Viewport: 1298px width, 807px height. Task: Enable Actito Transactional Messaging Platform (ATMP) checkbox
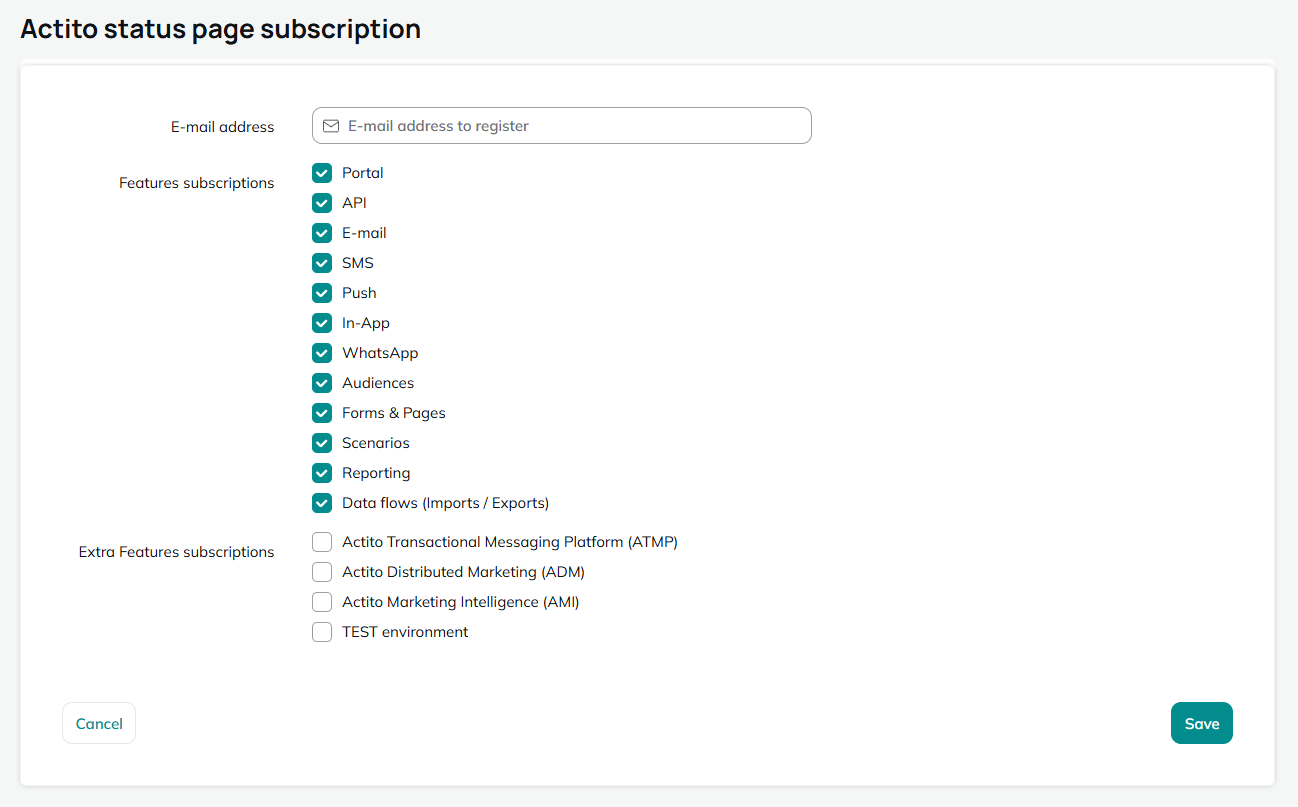pyautogui.click(x=322, y=542)
